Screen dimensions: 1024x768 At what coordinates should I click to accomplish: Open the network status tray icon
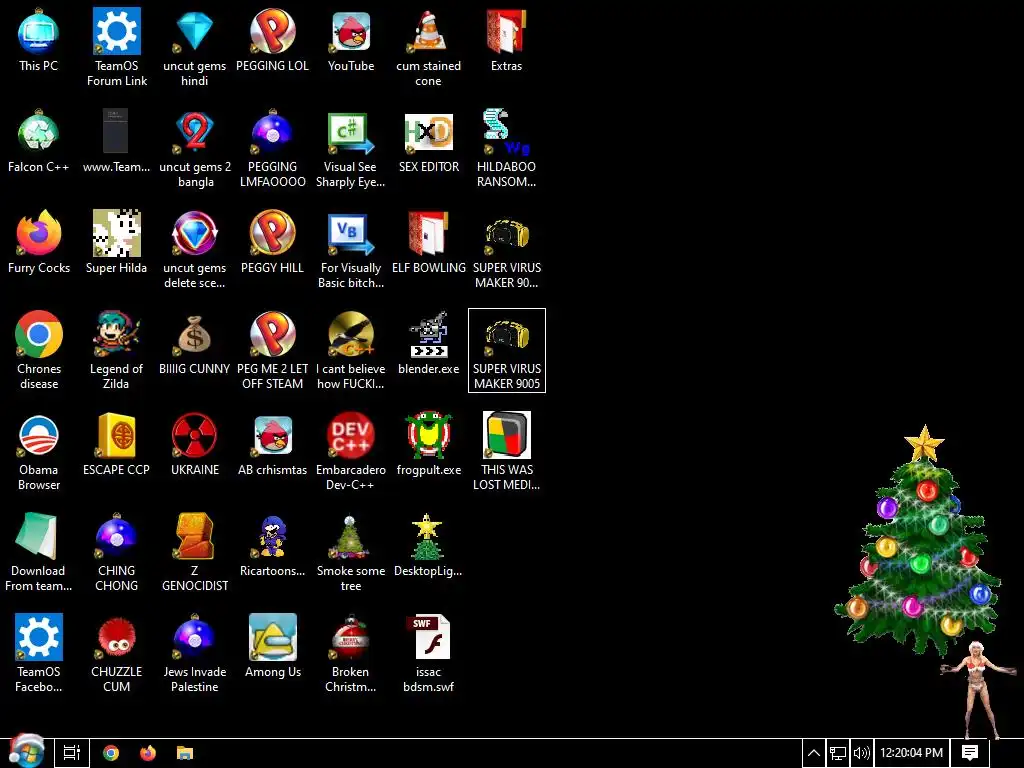838,753
